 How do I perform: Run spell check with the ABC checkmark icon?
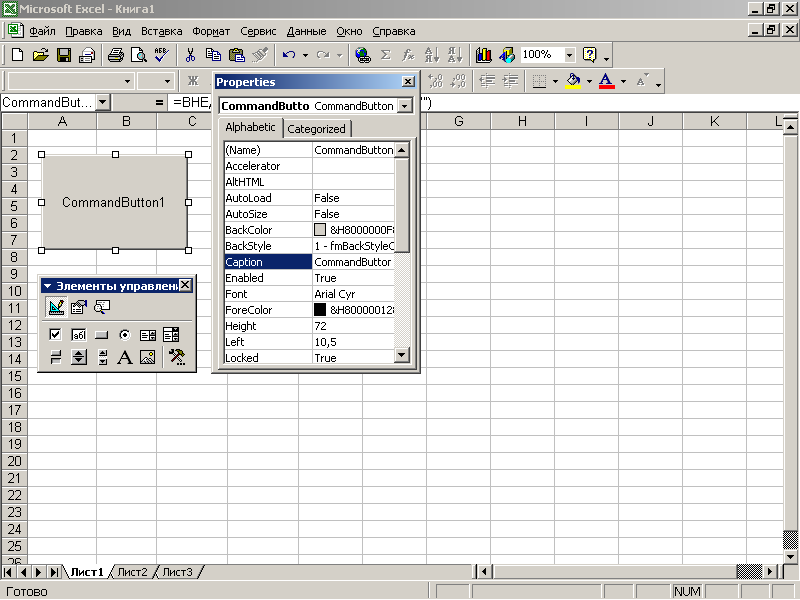tap(162, 55)
